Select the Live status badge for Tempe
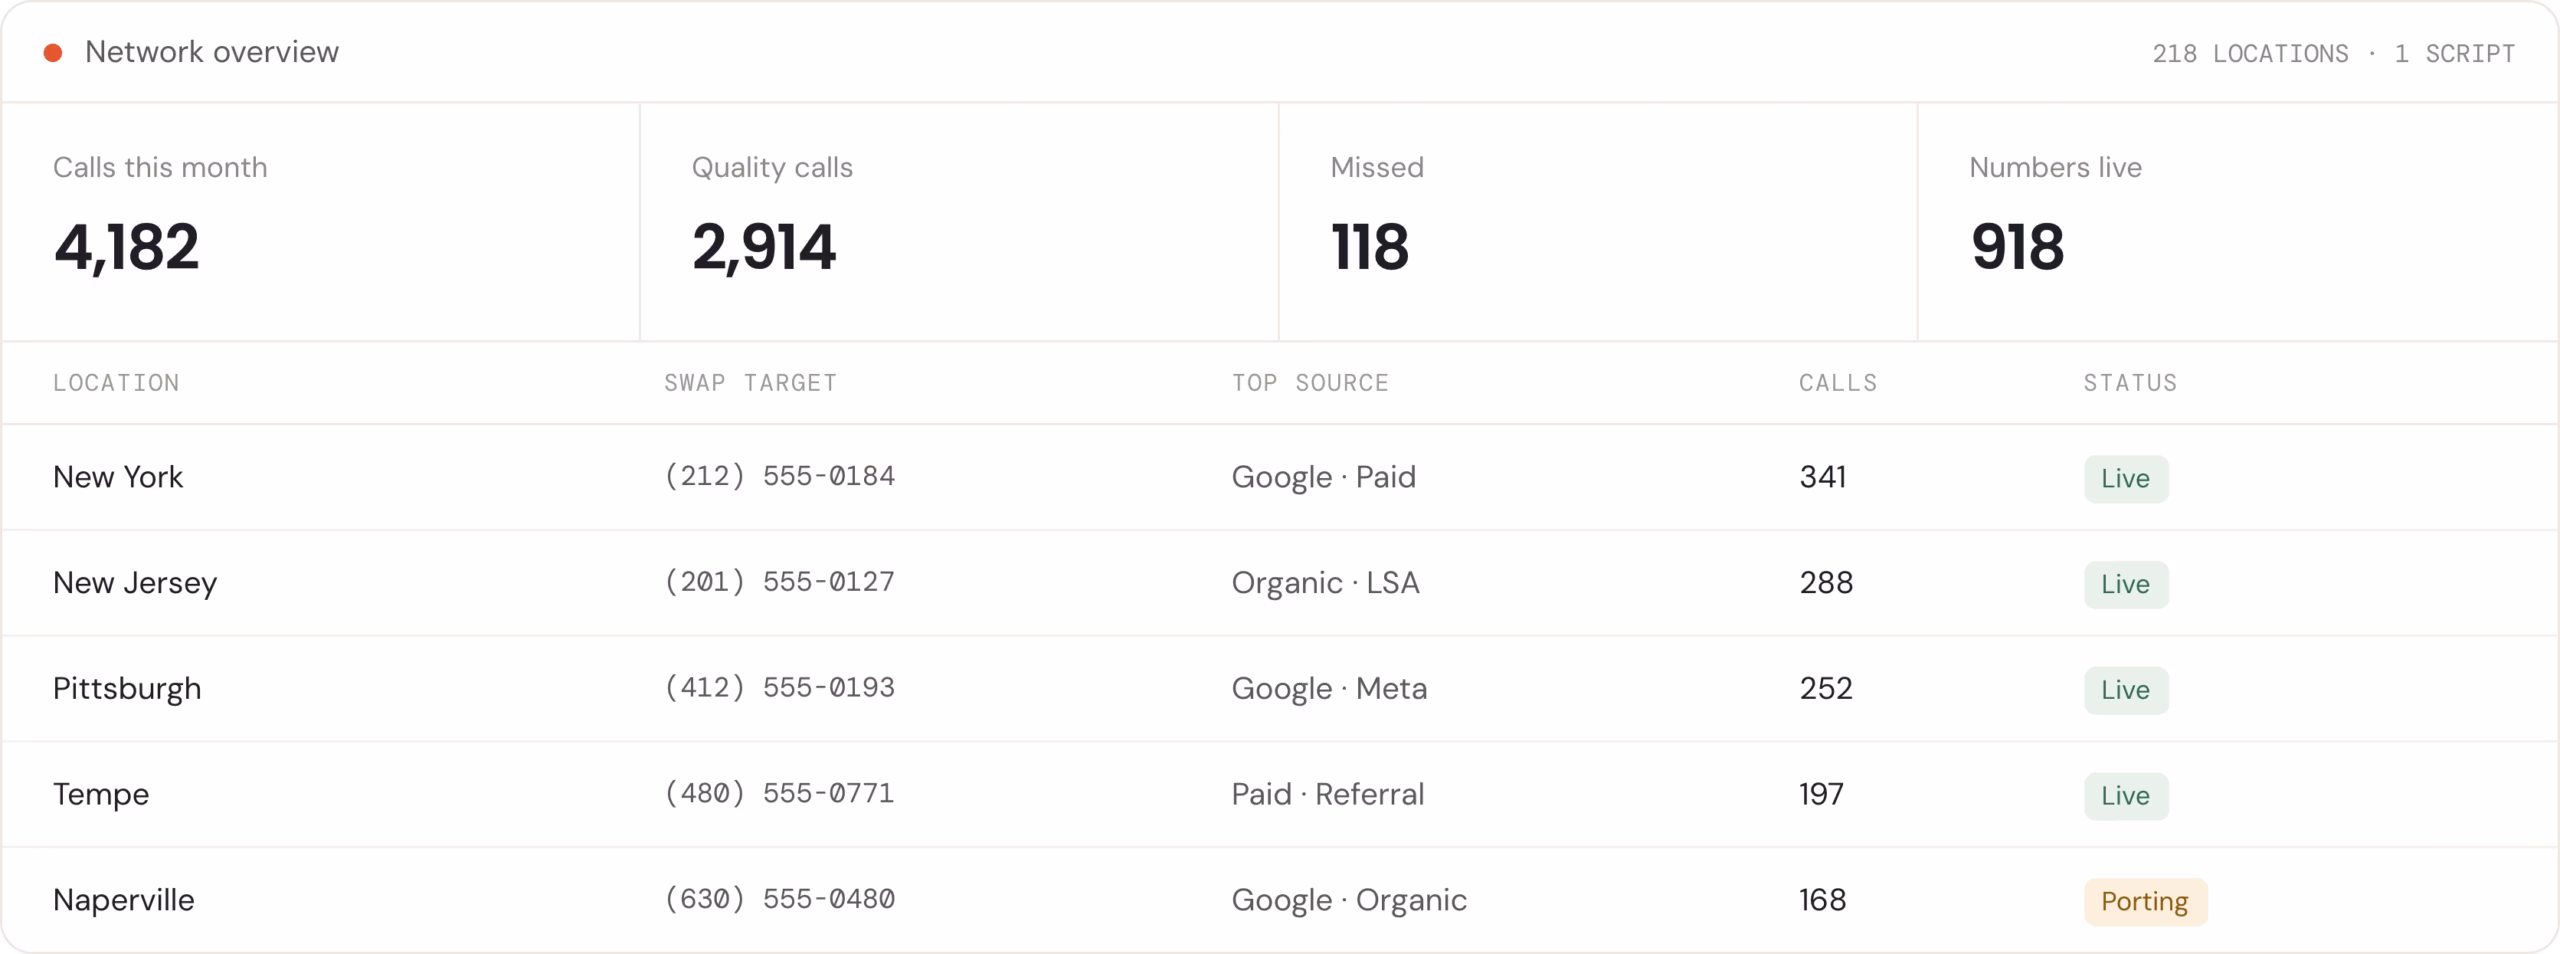 coord(2126,795)
